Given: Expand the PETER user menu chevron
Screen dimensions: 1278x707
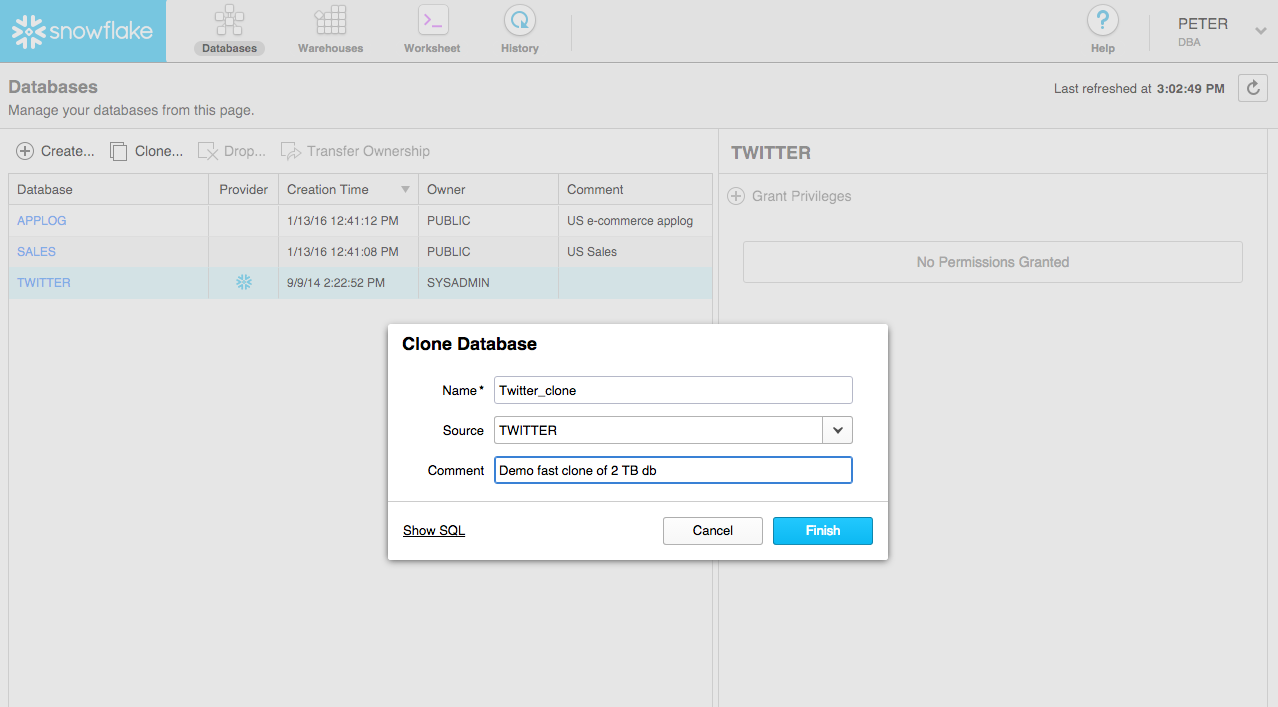Looking at the screenshot, I should (x=1260, y=31).
